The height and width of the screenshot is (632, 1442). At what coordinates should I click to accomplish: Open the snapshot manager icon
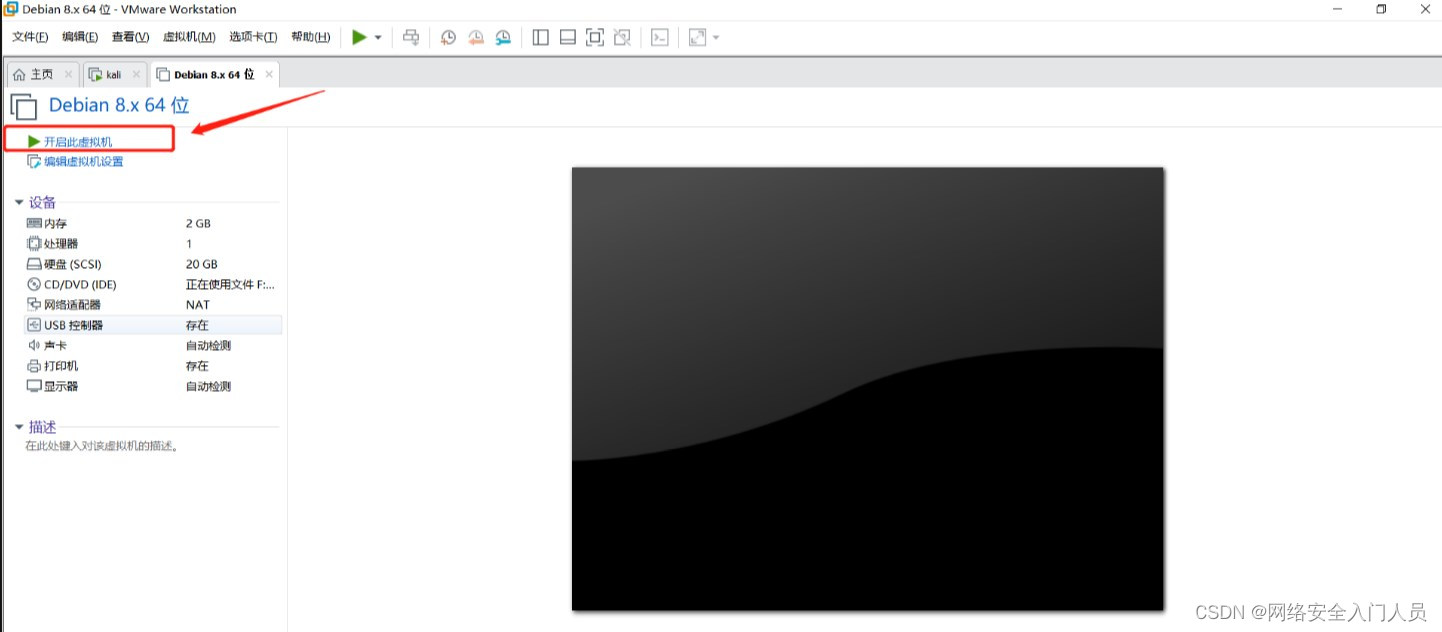click(503, 37)
